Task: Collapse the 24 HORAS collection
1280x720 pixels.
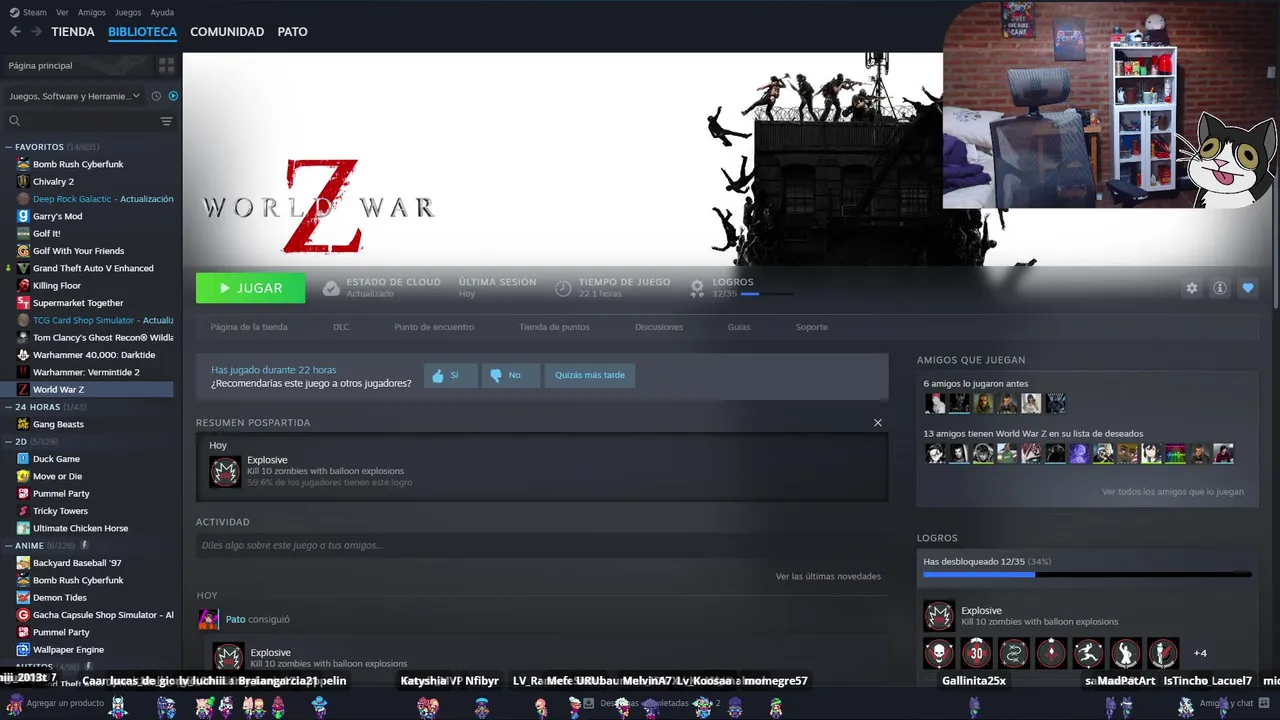Action: tap(9, 407)
